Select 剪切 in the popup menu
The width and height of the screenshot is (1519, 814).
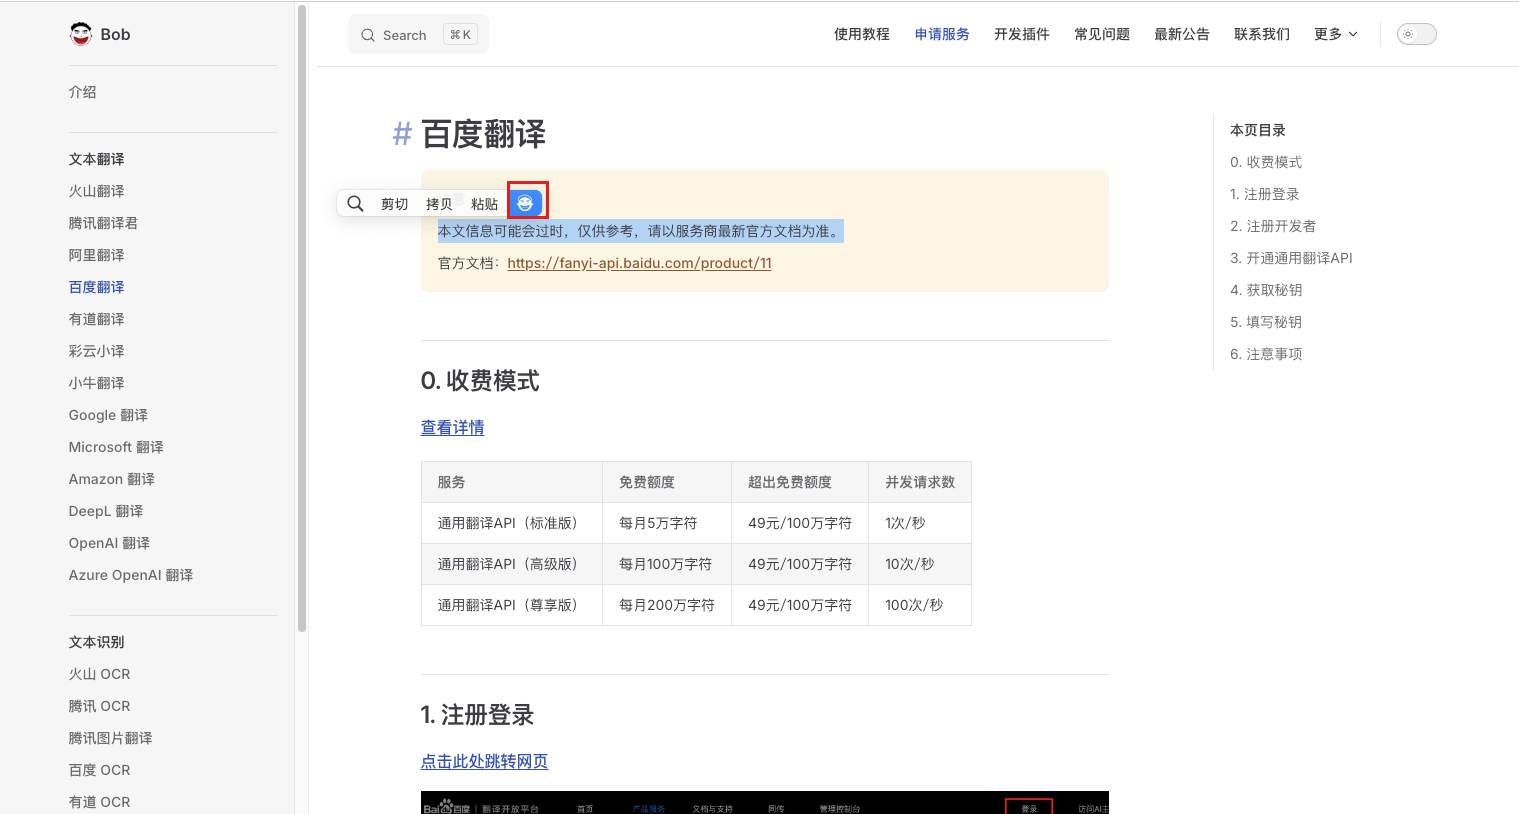pos(394,204)
